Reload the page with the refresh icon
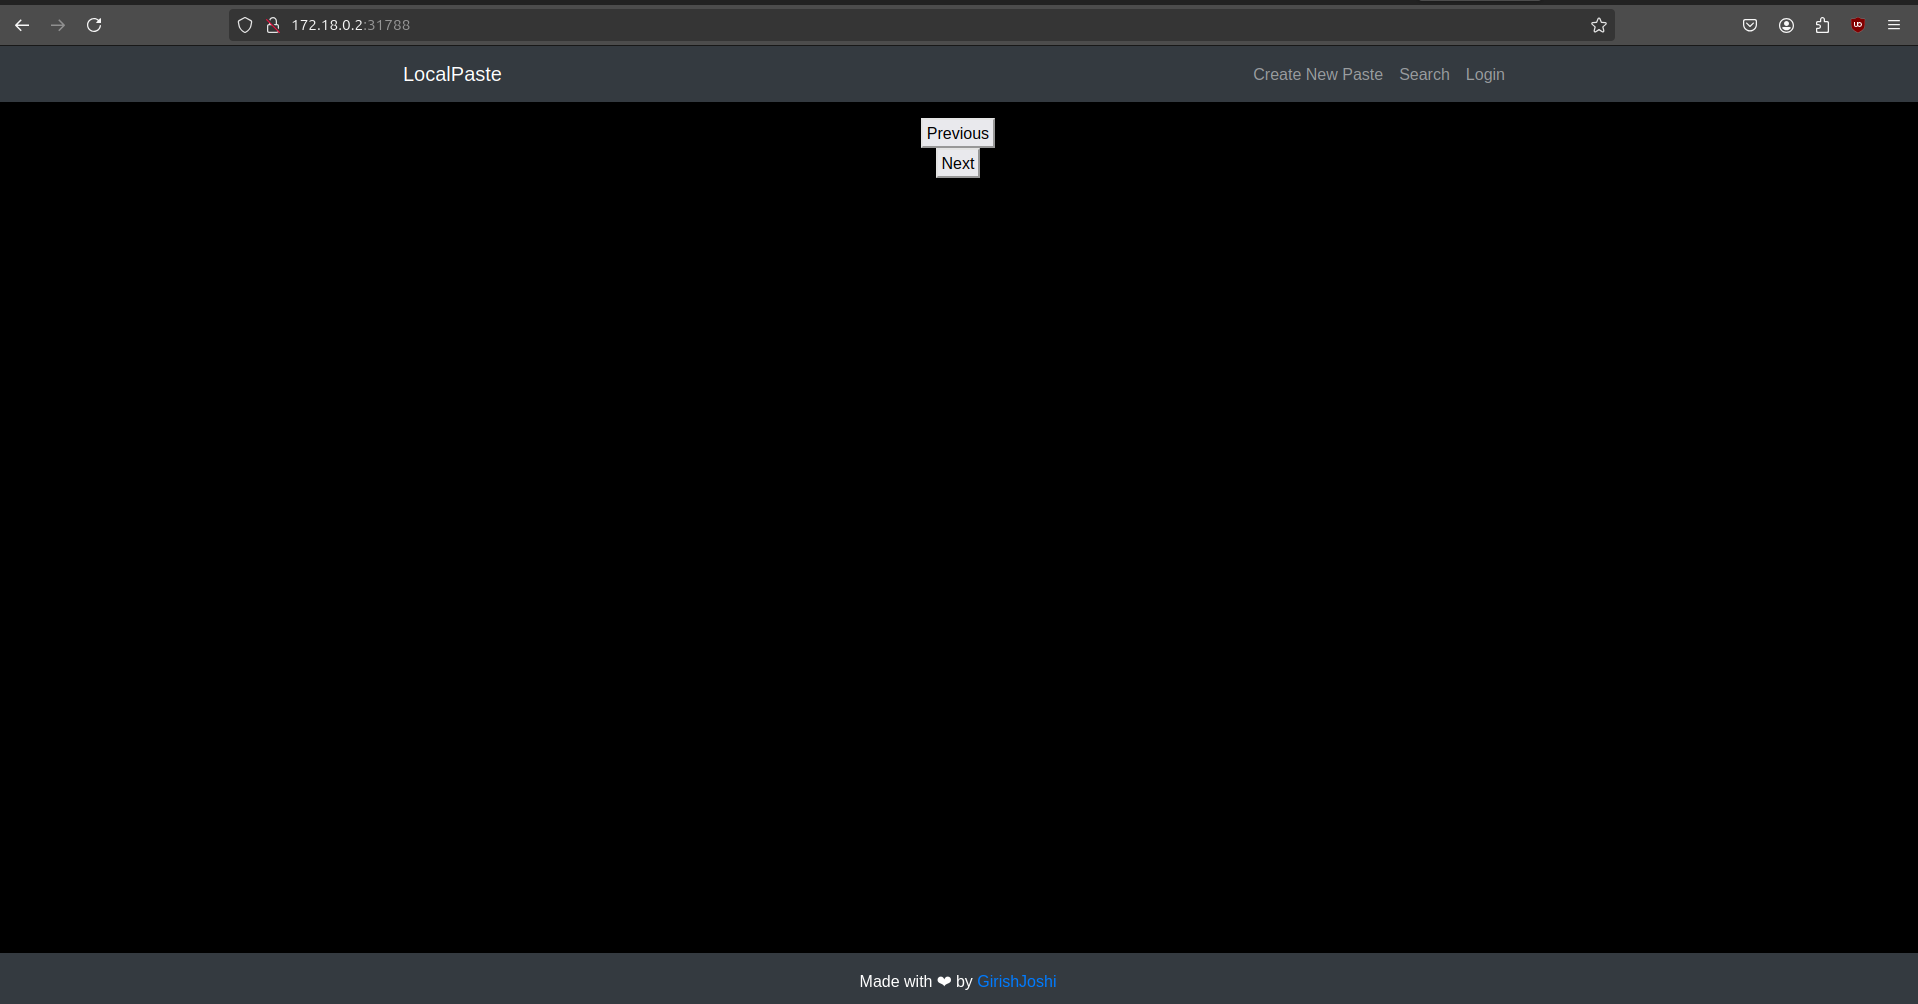 point(94,25)
